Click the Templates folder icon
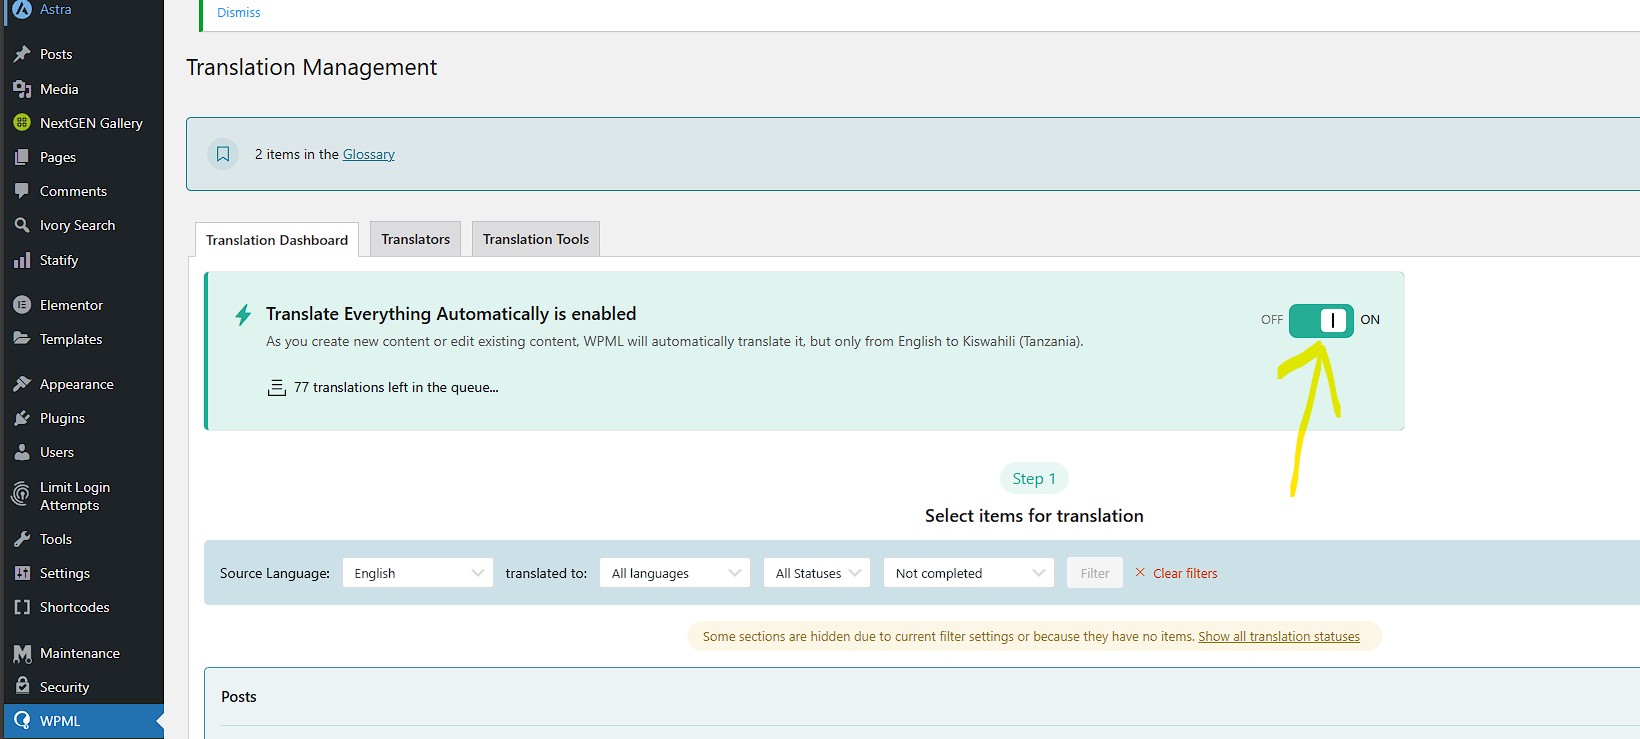 point(22,339)
